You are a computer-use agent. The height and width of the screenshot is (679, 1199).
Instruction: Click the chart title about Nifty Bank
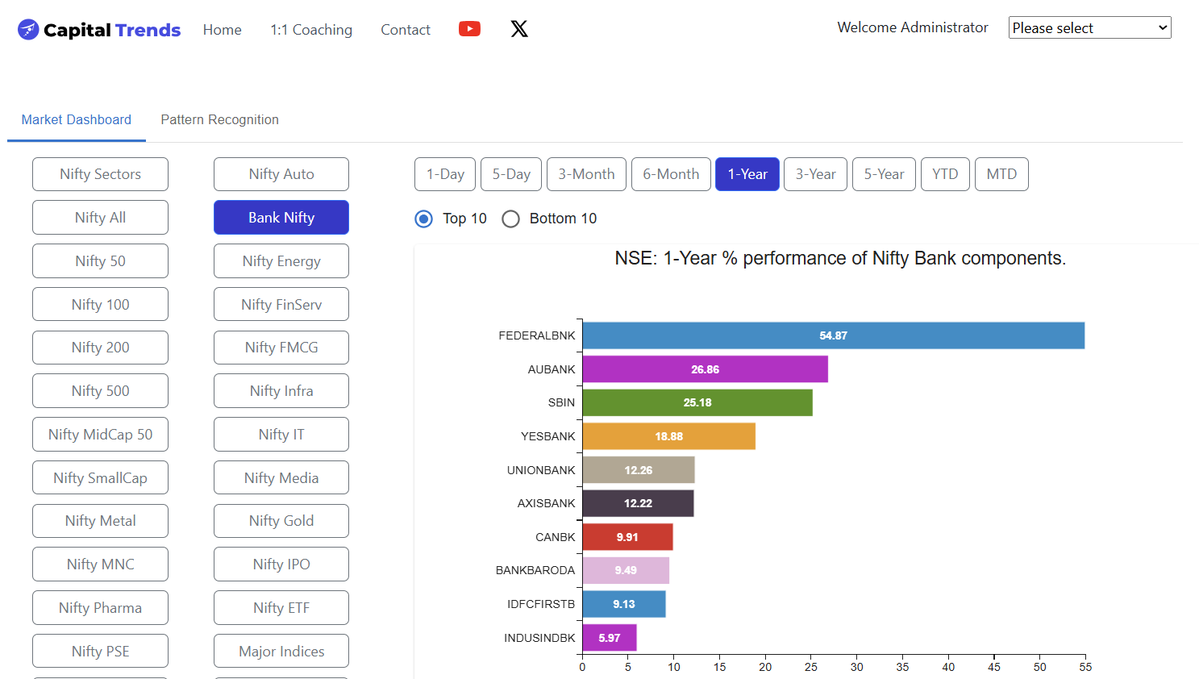tap(840, 258)
